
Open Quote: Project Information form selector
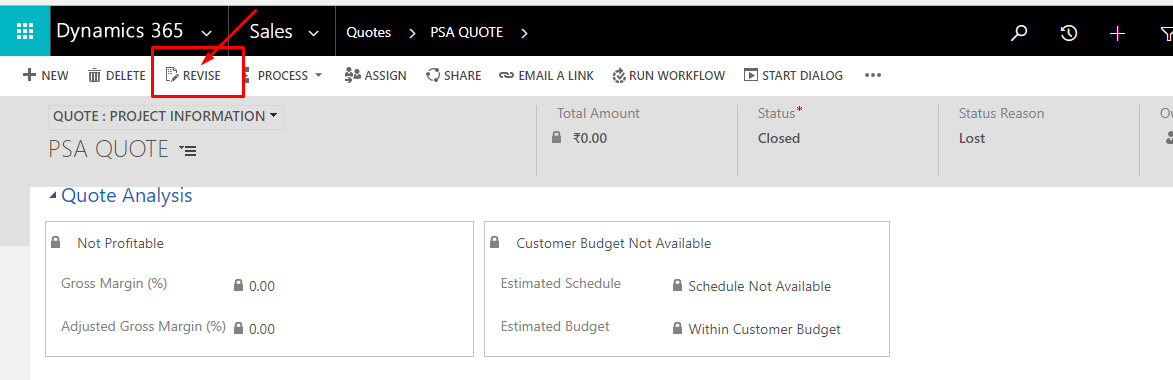[x=165, y=117]
